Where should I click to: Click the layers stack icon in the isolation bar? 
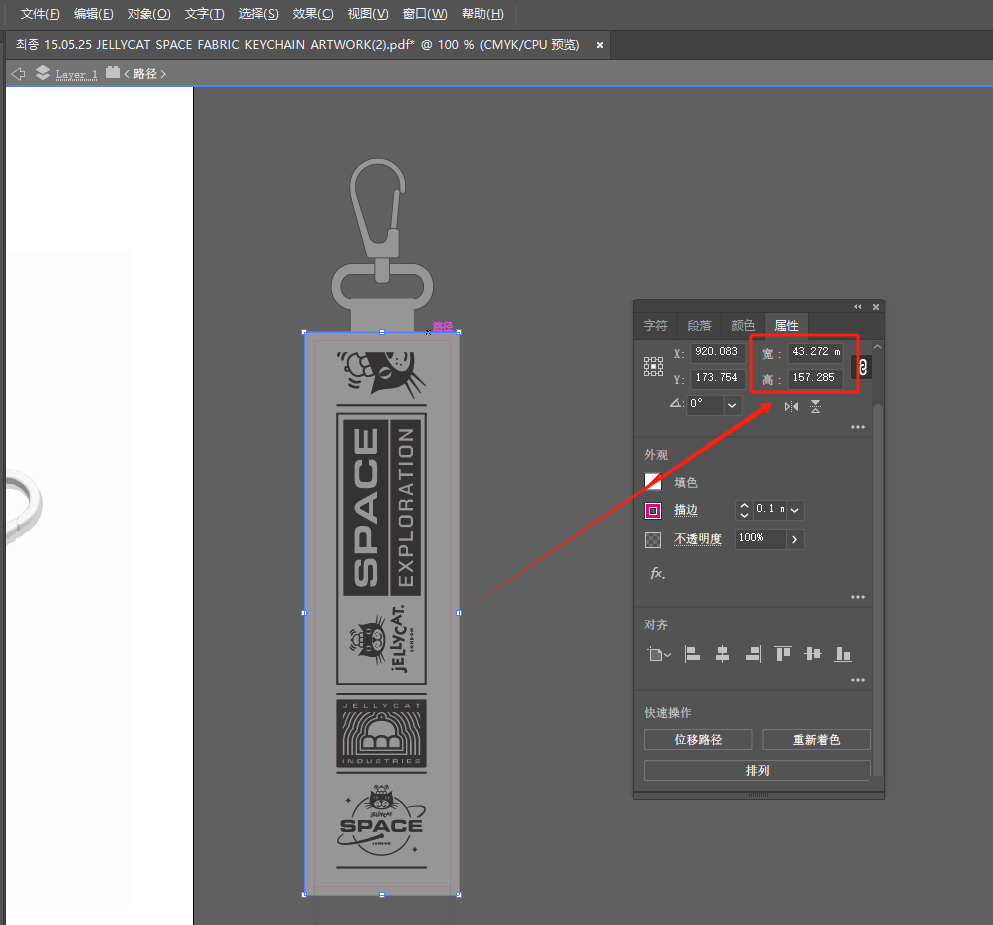(42, 73)
